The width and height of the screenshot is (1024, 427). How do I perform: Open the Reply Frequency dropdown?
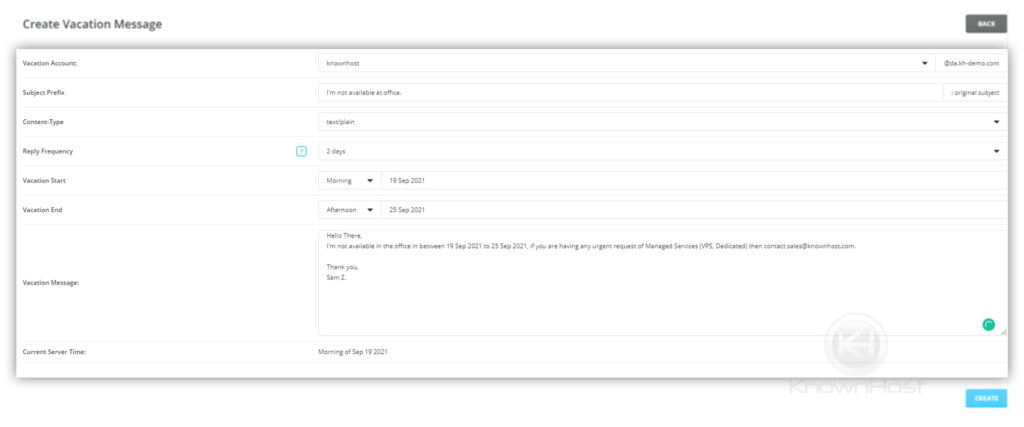663,151
